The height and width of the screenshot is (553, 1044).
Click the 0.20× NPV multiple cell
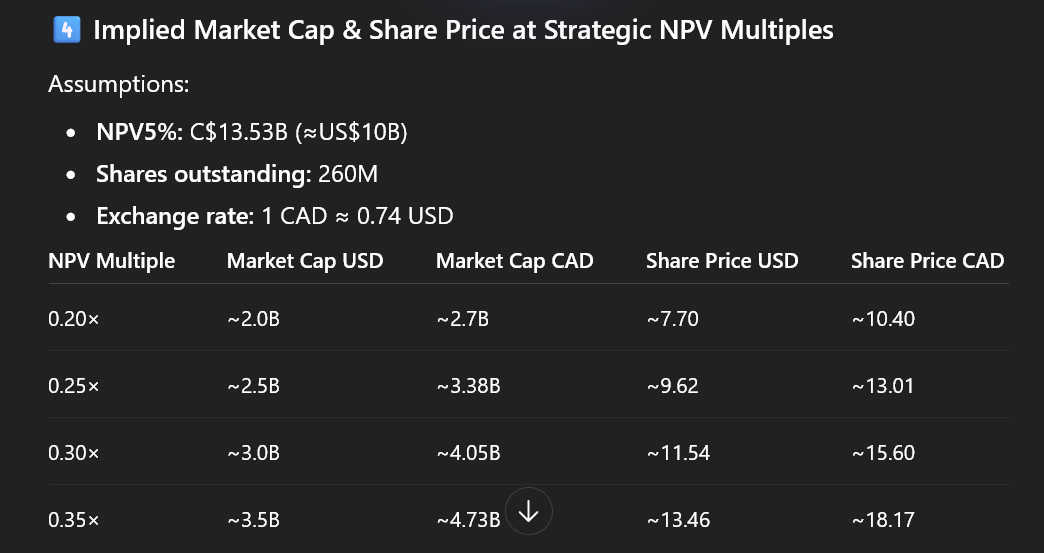(74, 319)
